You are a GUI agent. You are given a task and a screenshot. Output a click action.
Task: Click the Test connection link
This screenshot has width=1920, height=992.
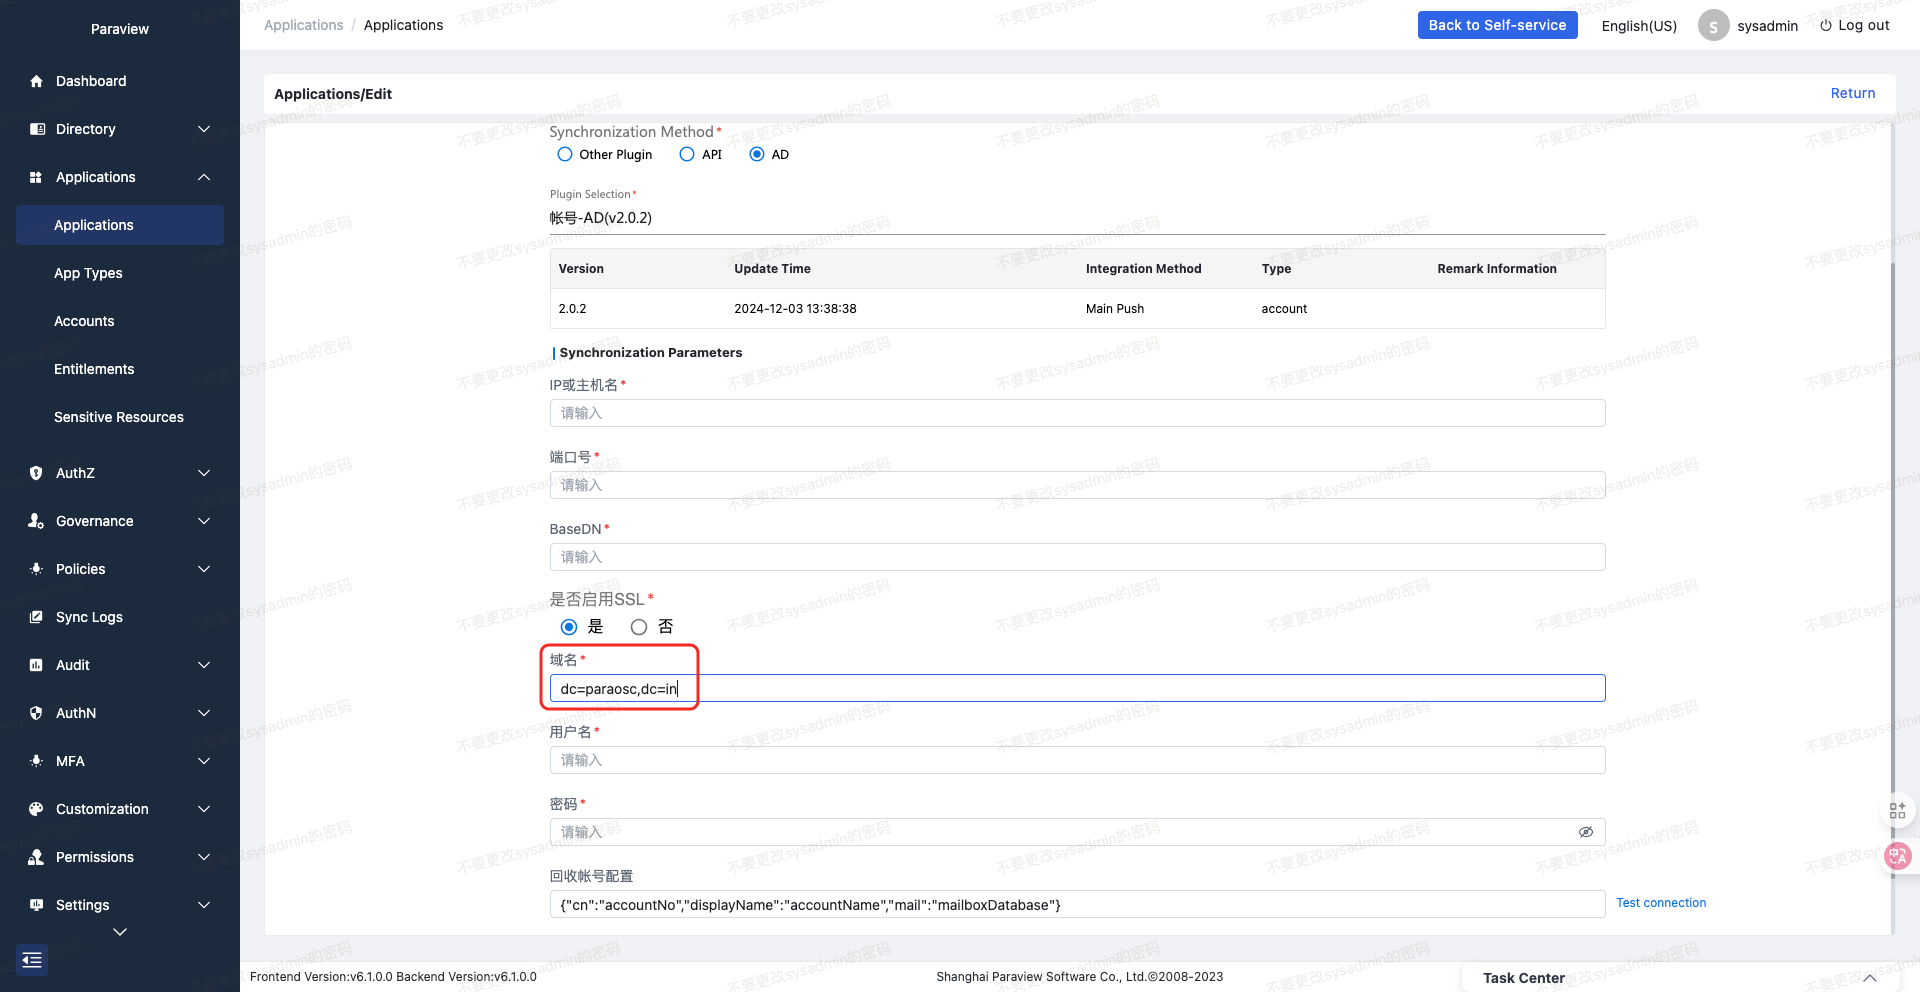tap(1660, 903)
